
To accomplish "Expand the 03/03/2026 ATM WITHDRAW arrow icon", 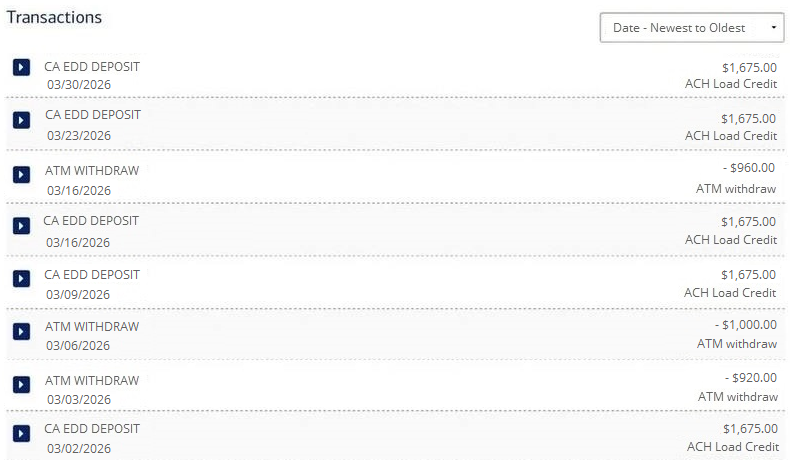I will point(22,384).
